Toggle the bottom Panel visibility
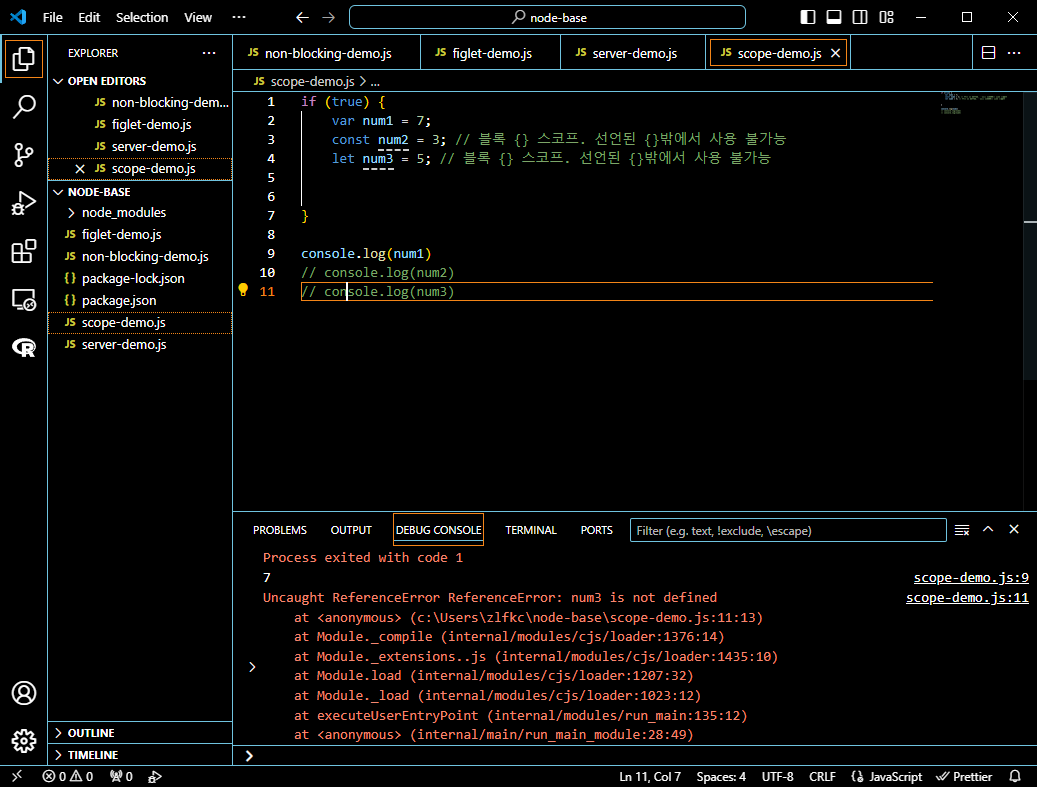Viewport: 1037px width, 787px height. pyautogui.click(x=834, y=17)
